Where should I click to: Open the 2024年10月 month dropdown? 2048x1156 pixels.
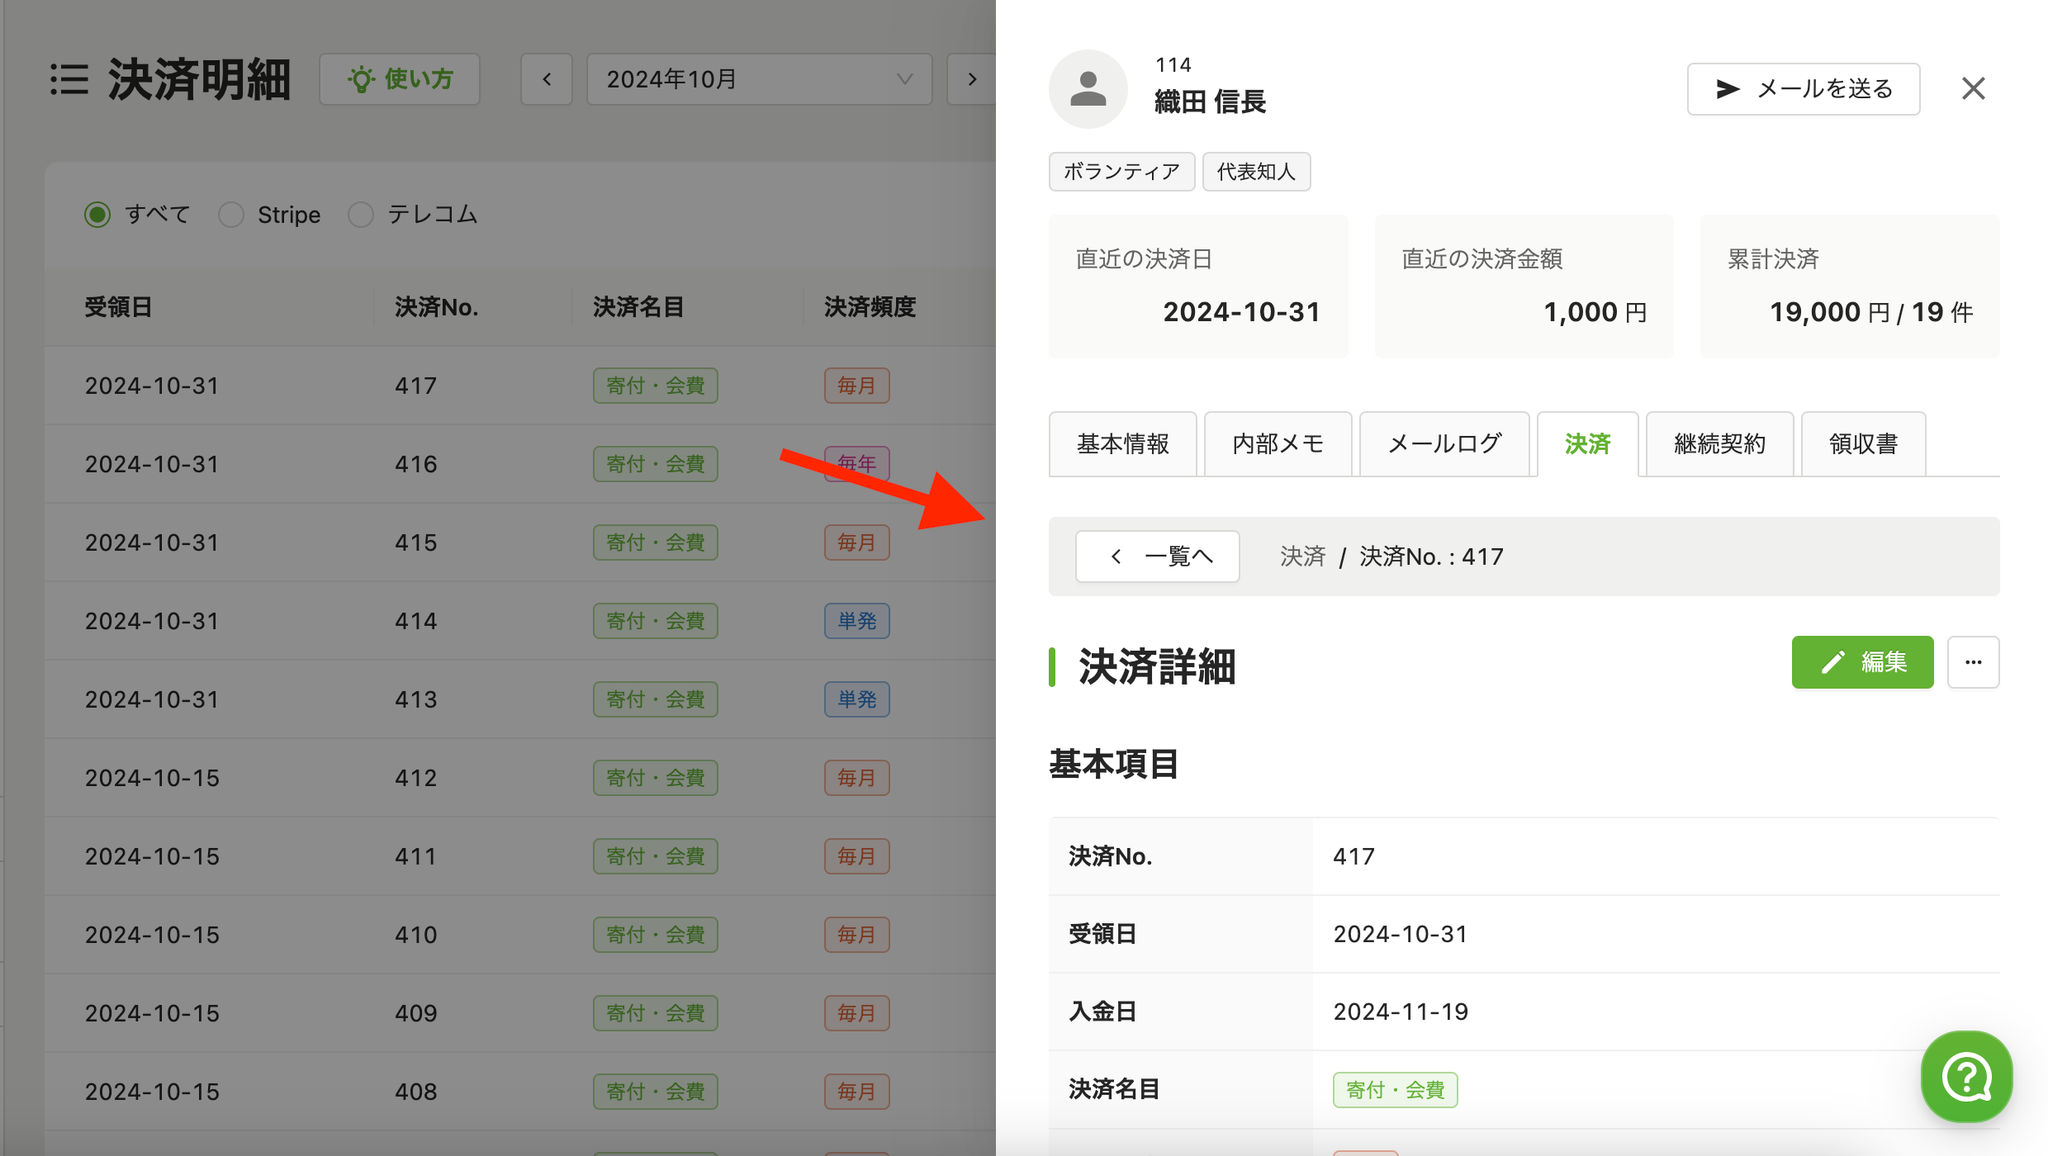tap(759, 79)
